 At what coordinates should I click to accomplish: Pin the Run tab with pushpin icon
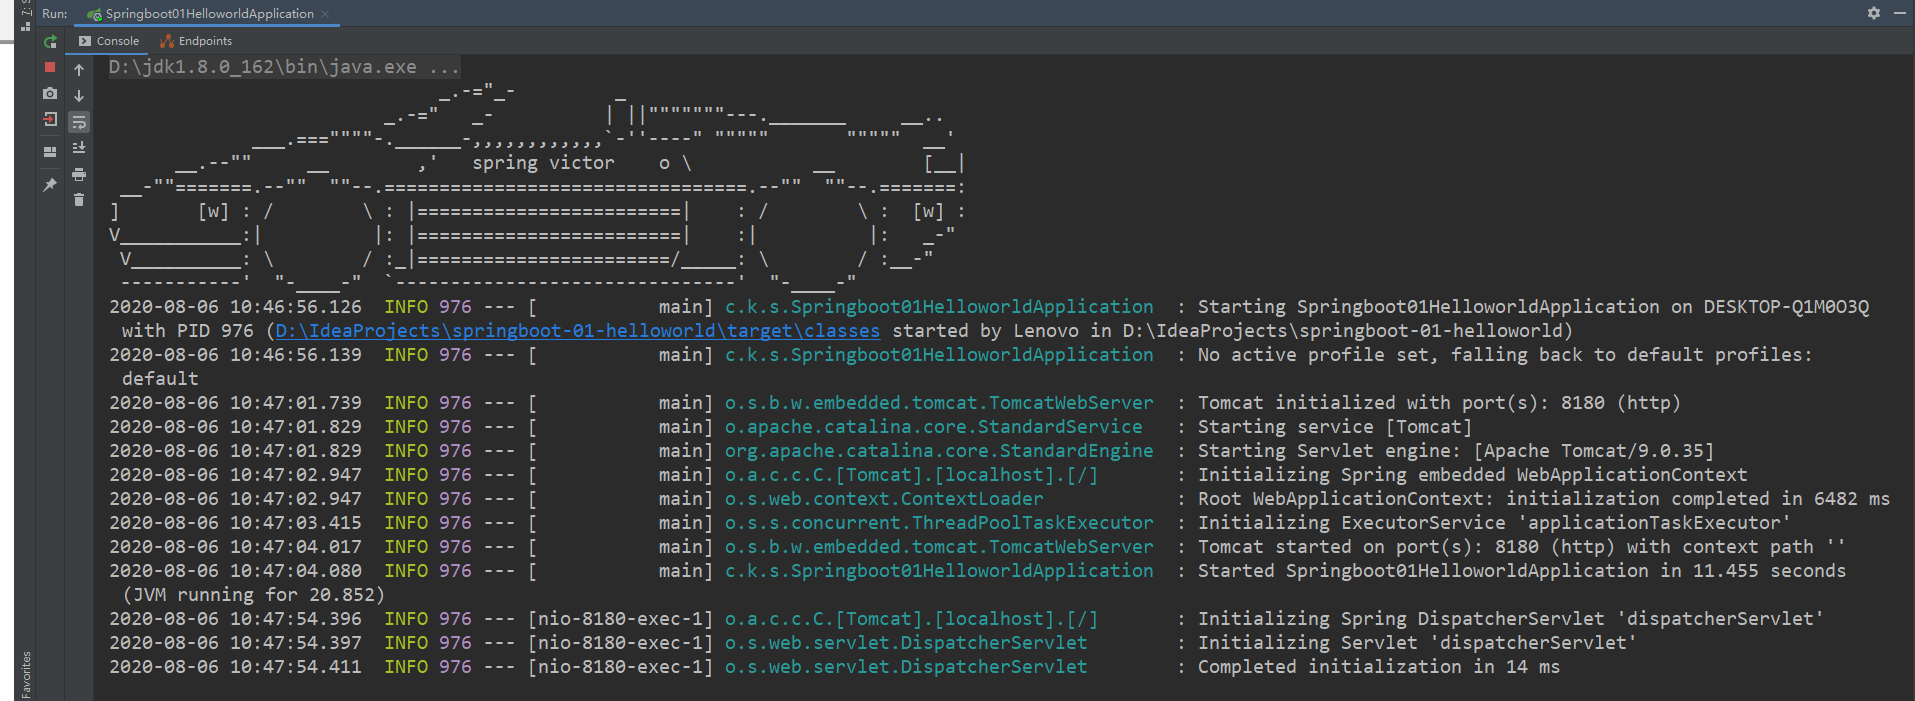tap(50, 185)
